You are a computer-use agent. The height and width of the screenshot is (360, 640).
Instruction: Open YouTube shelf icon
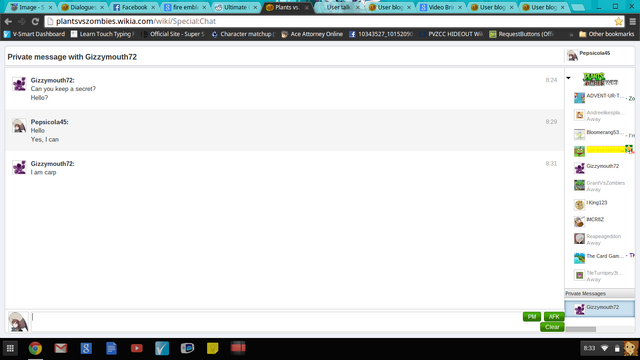click(x=137, y=348)
